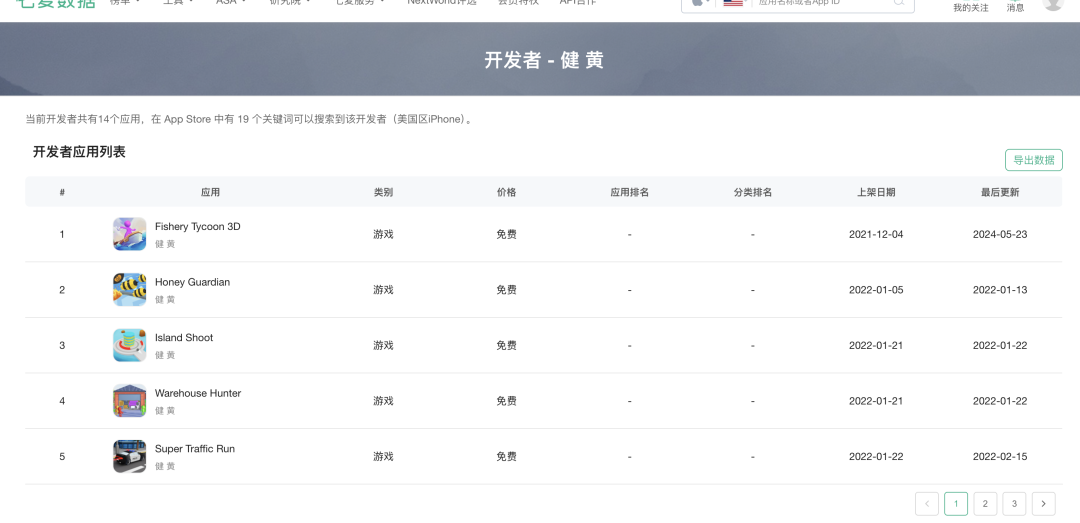Image resolution: width=1080 pixels, height=523 pixels.
Task: Click 免费 price in Island Shoot row
Action: (506, 345)
